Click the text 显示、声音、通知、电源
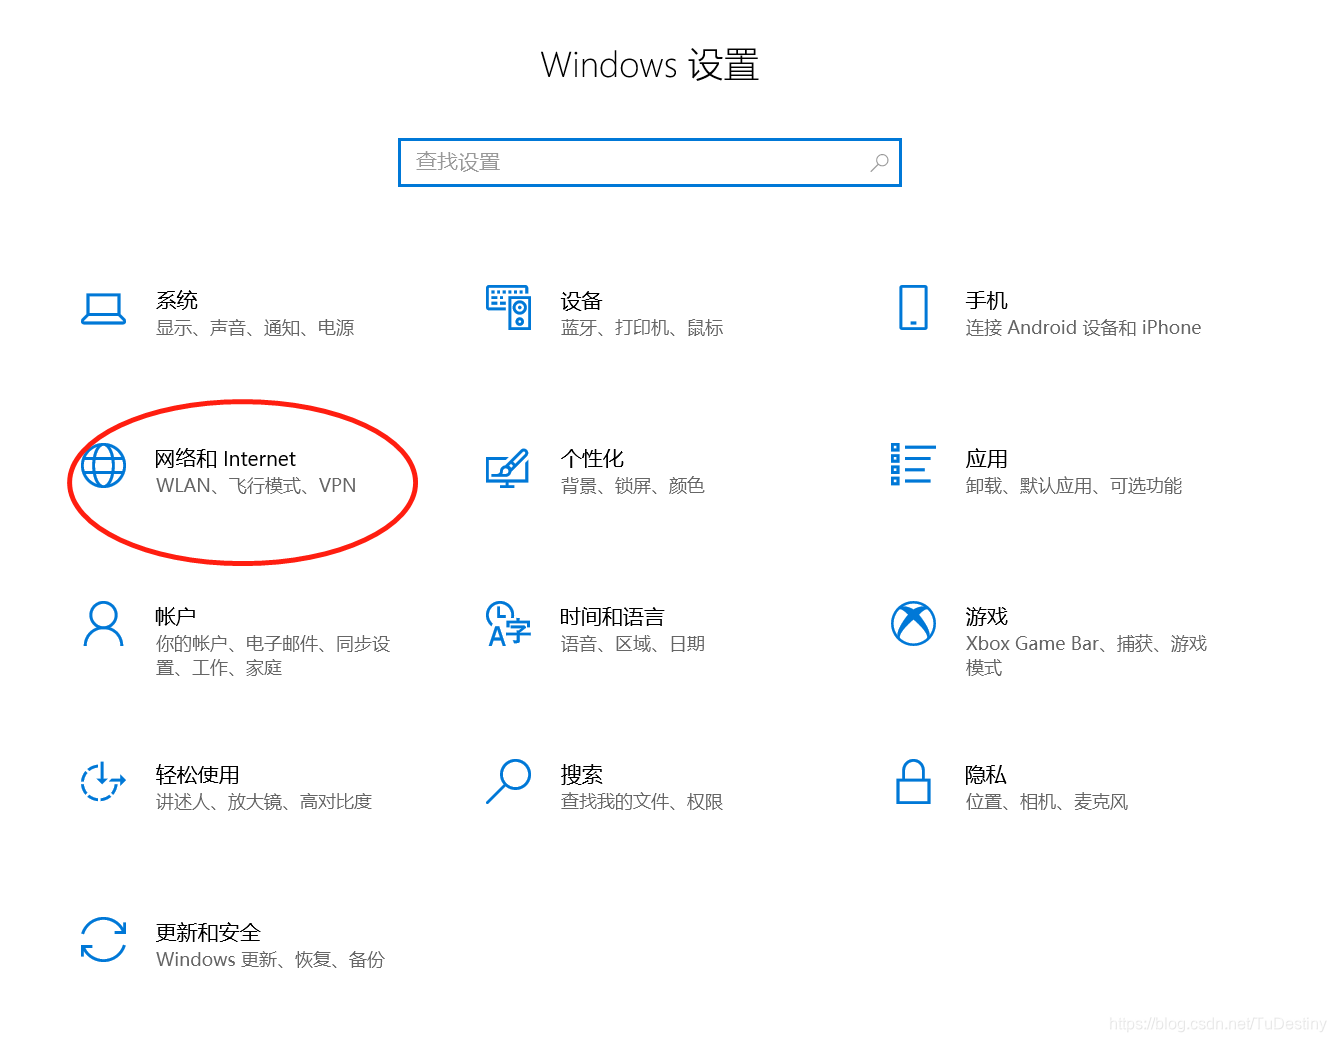 (255, 328)
